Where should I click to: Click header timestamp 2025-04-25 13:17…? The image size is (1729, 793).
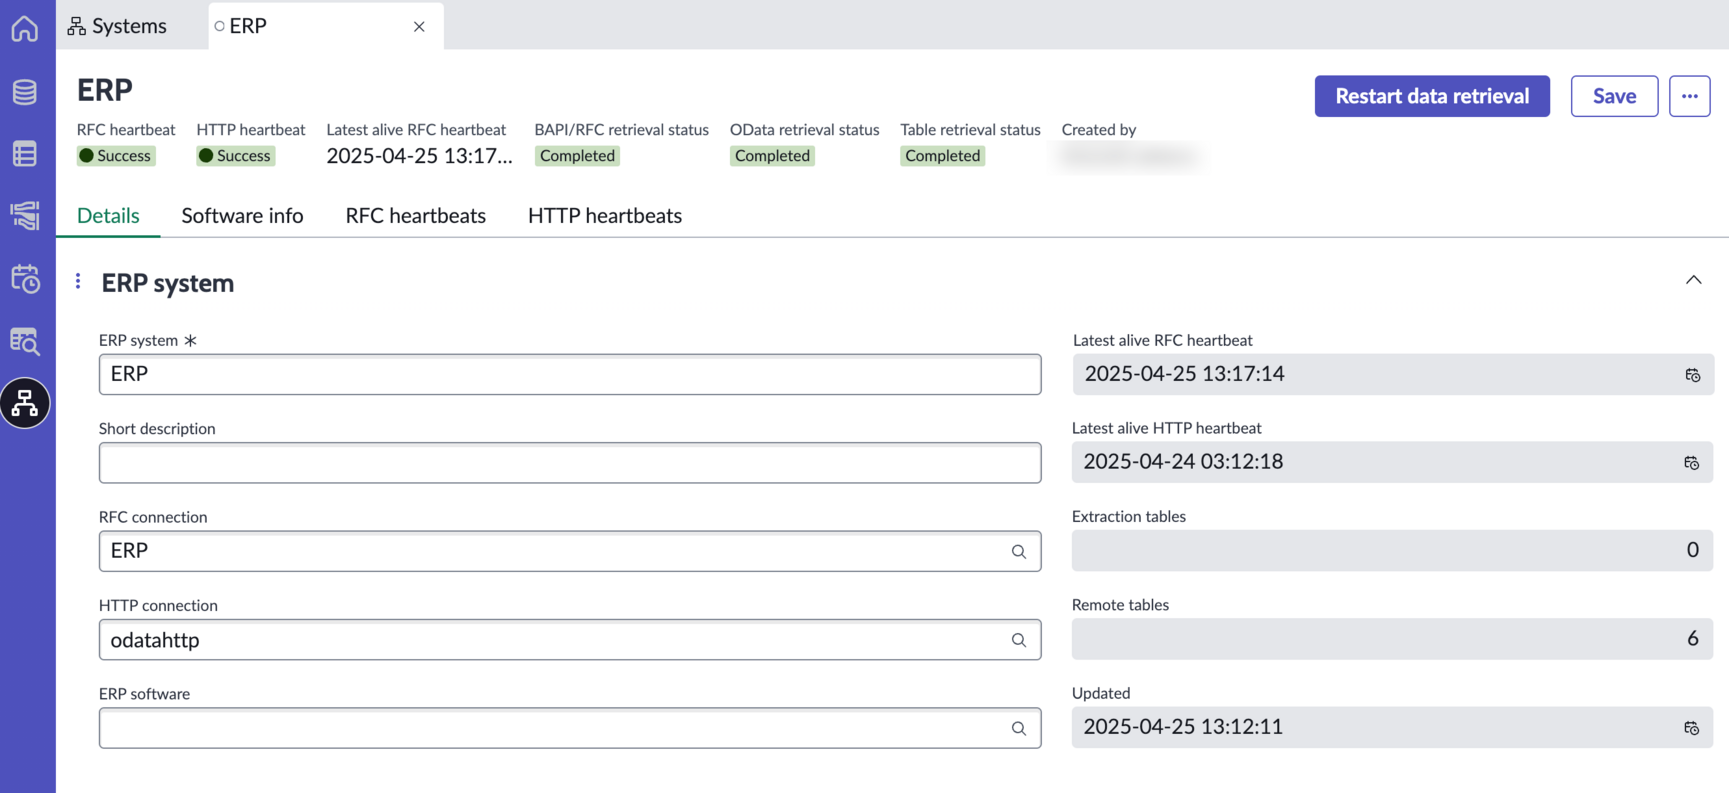pyautogui.click(x=419, y=156)
